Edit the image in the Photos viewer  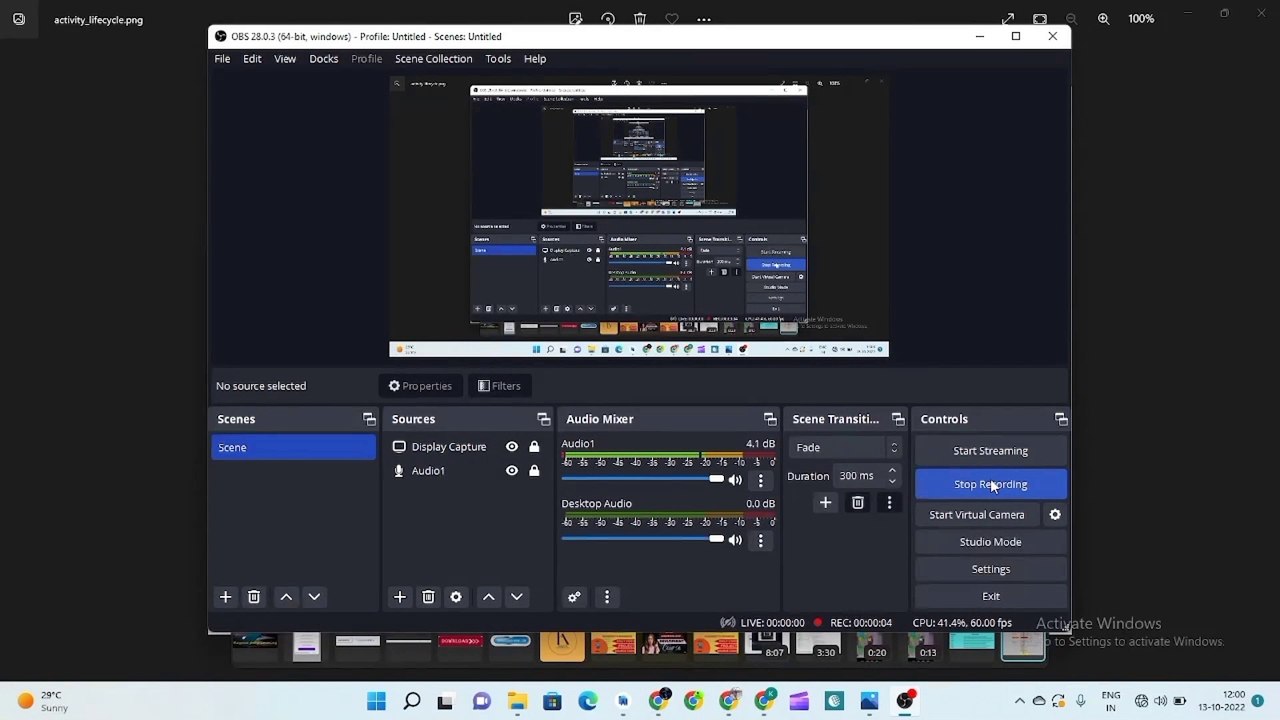(575, 19)
